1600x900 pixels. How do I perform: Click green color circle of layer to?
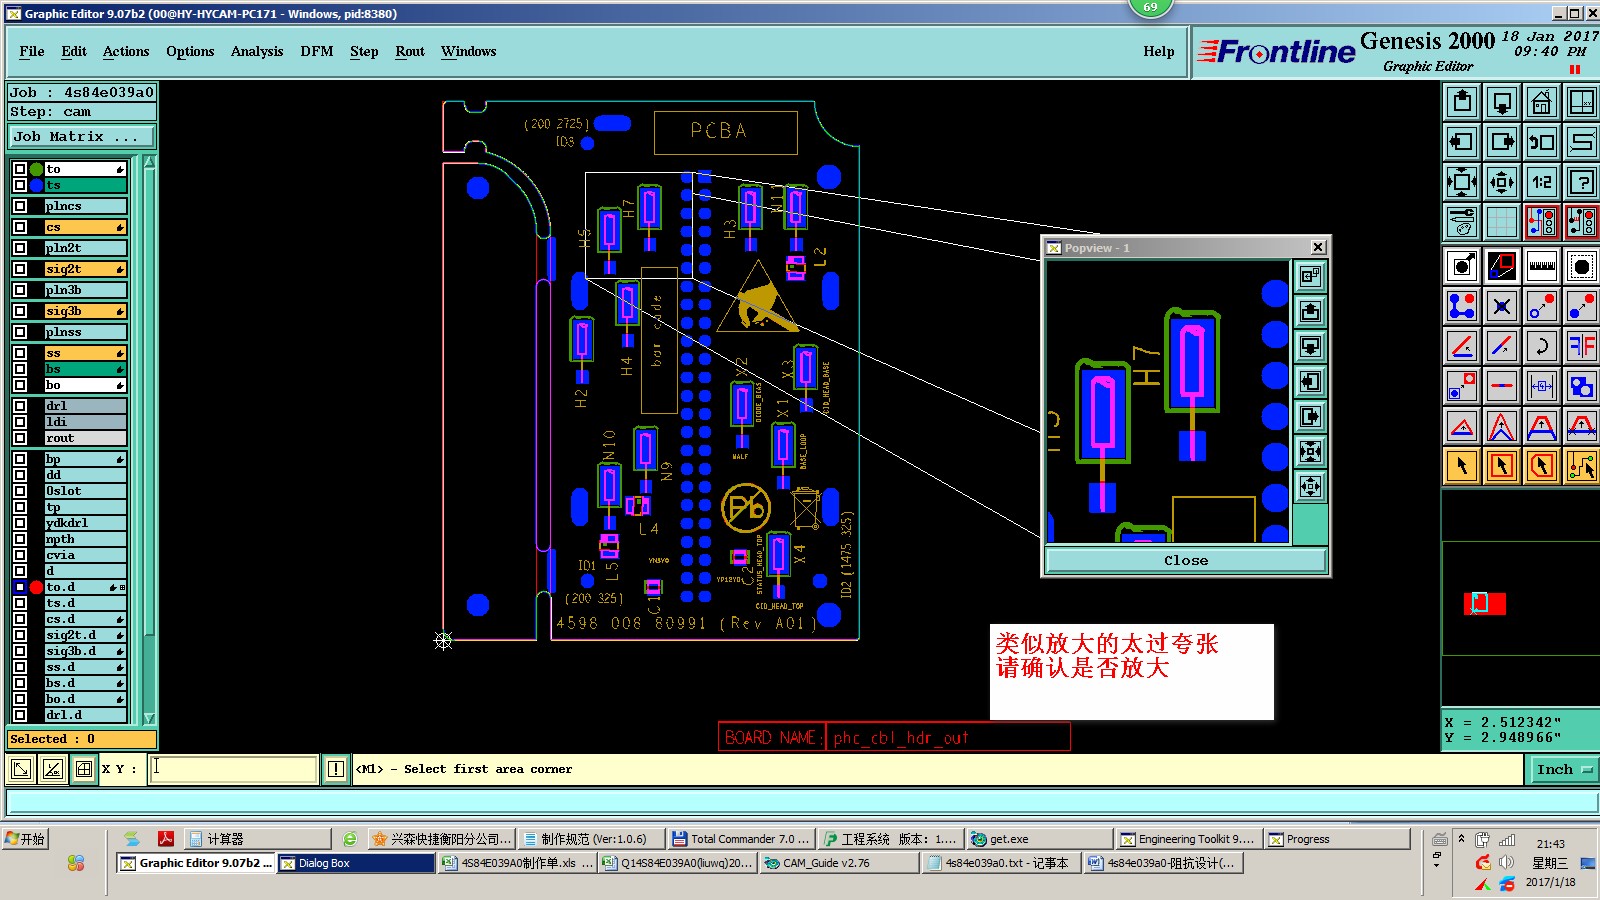(x=37, y=169)
